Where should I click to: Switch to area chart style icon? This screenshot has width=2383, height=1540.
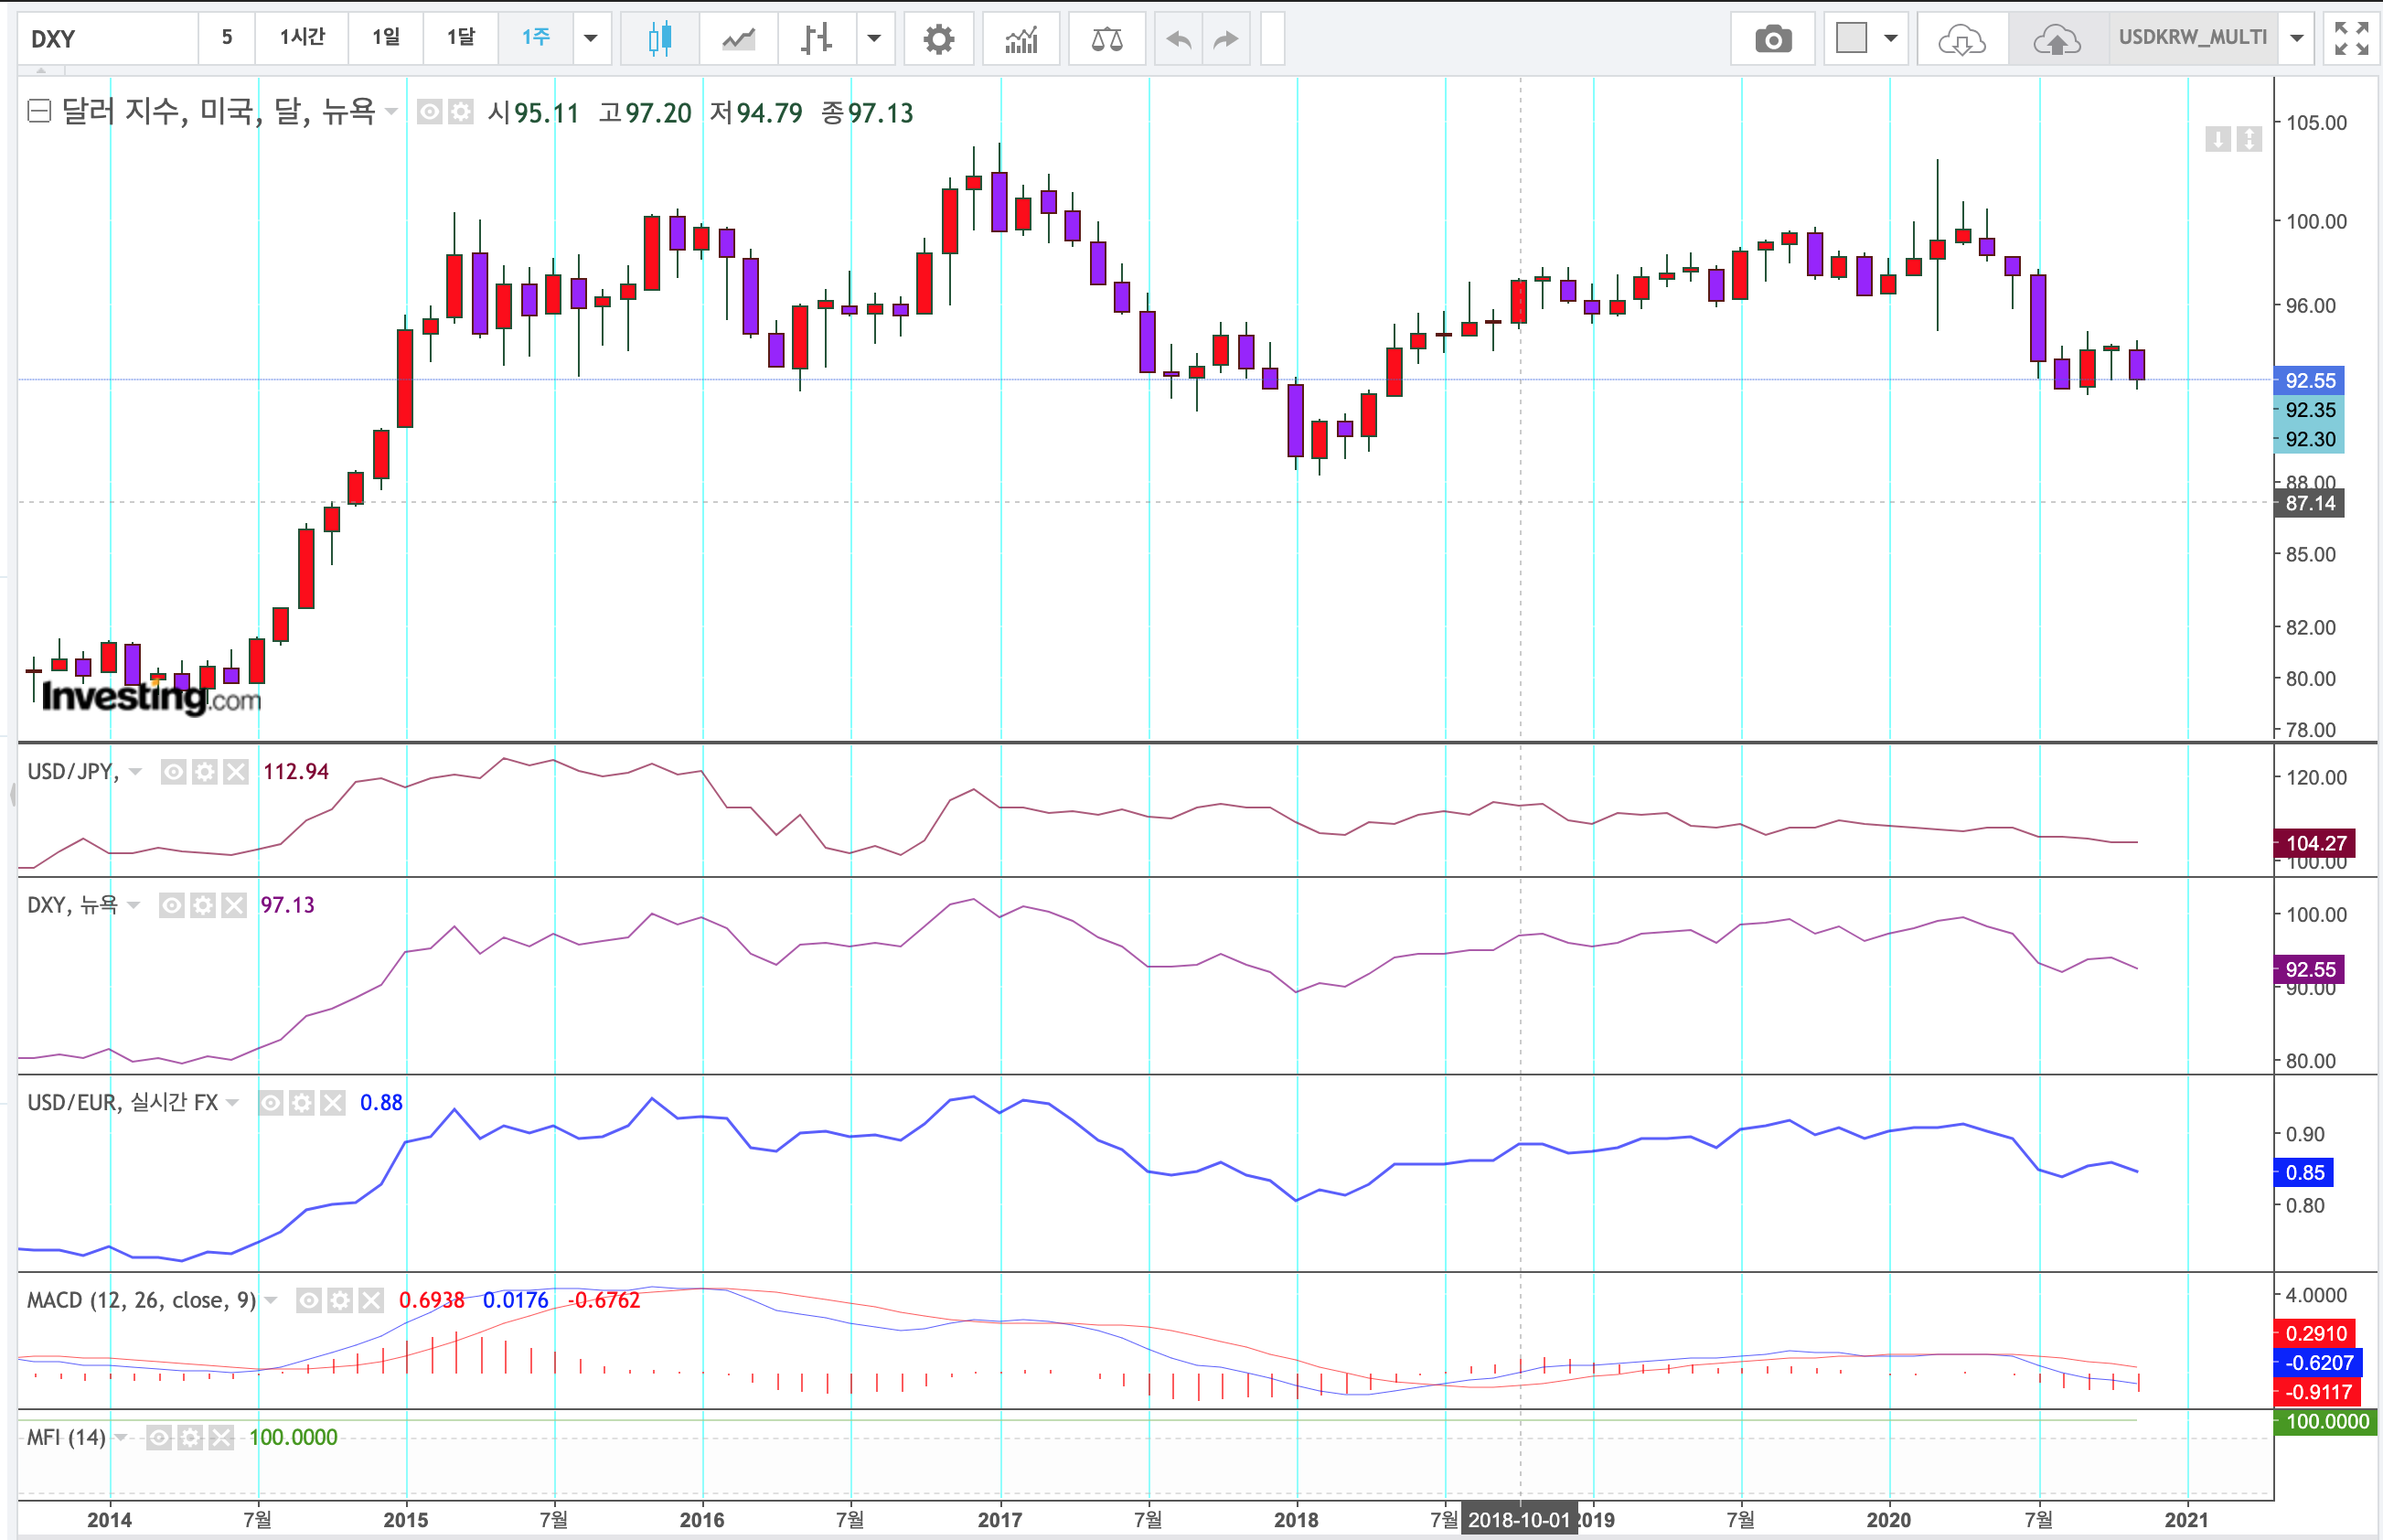[x=739, y=39]
